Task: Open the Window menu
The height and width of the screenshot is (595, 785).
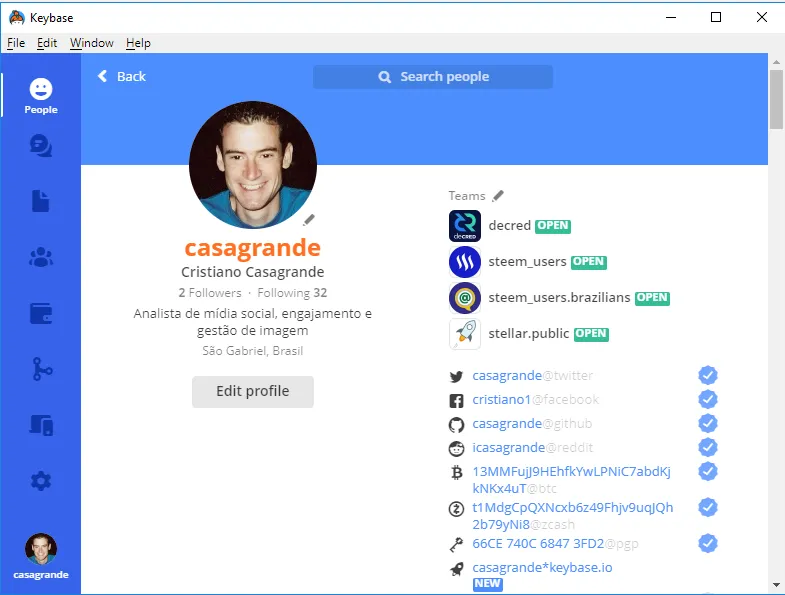Action: tap(92, 43)
